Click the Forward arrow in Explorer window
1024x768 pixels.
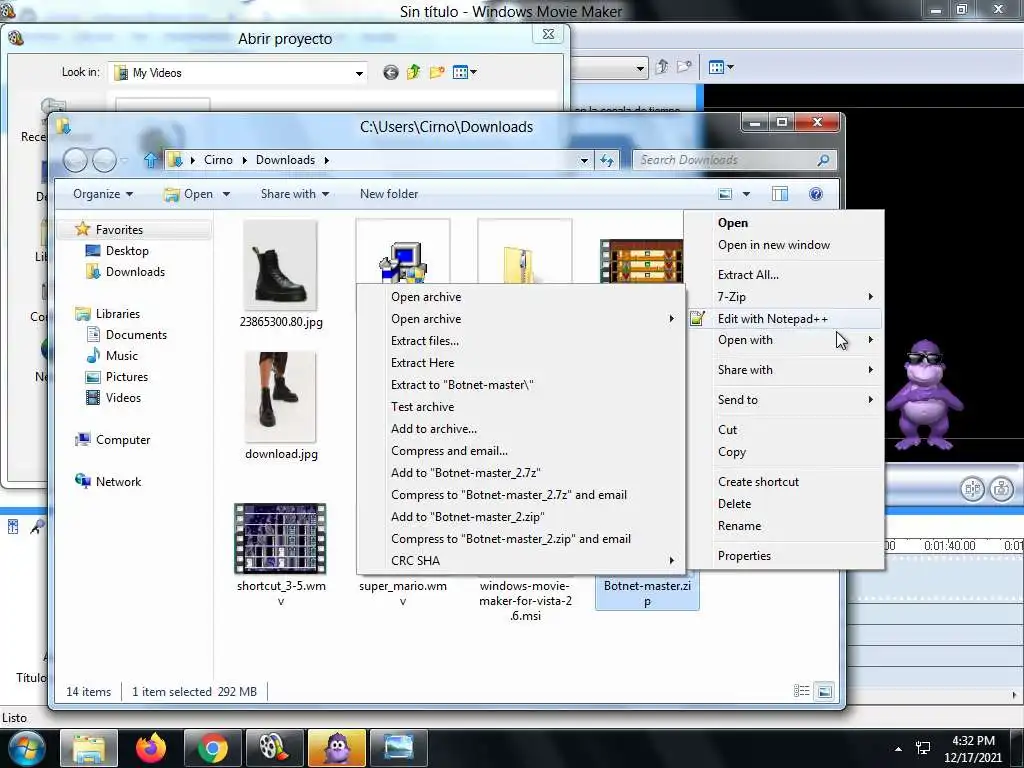pyautogui.click(x=104, y=160)
